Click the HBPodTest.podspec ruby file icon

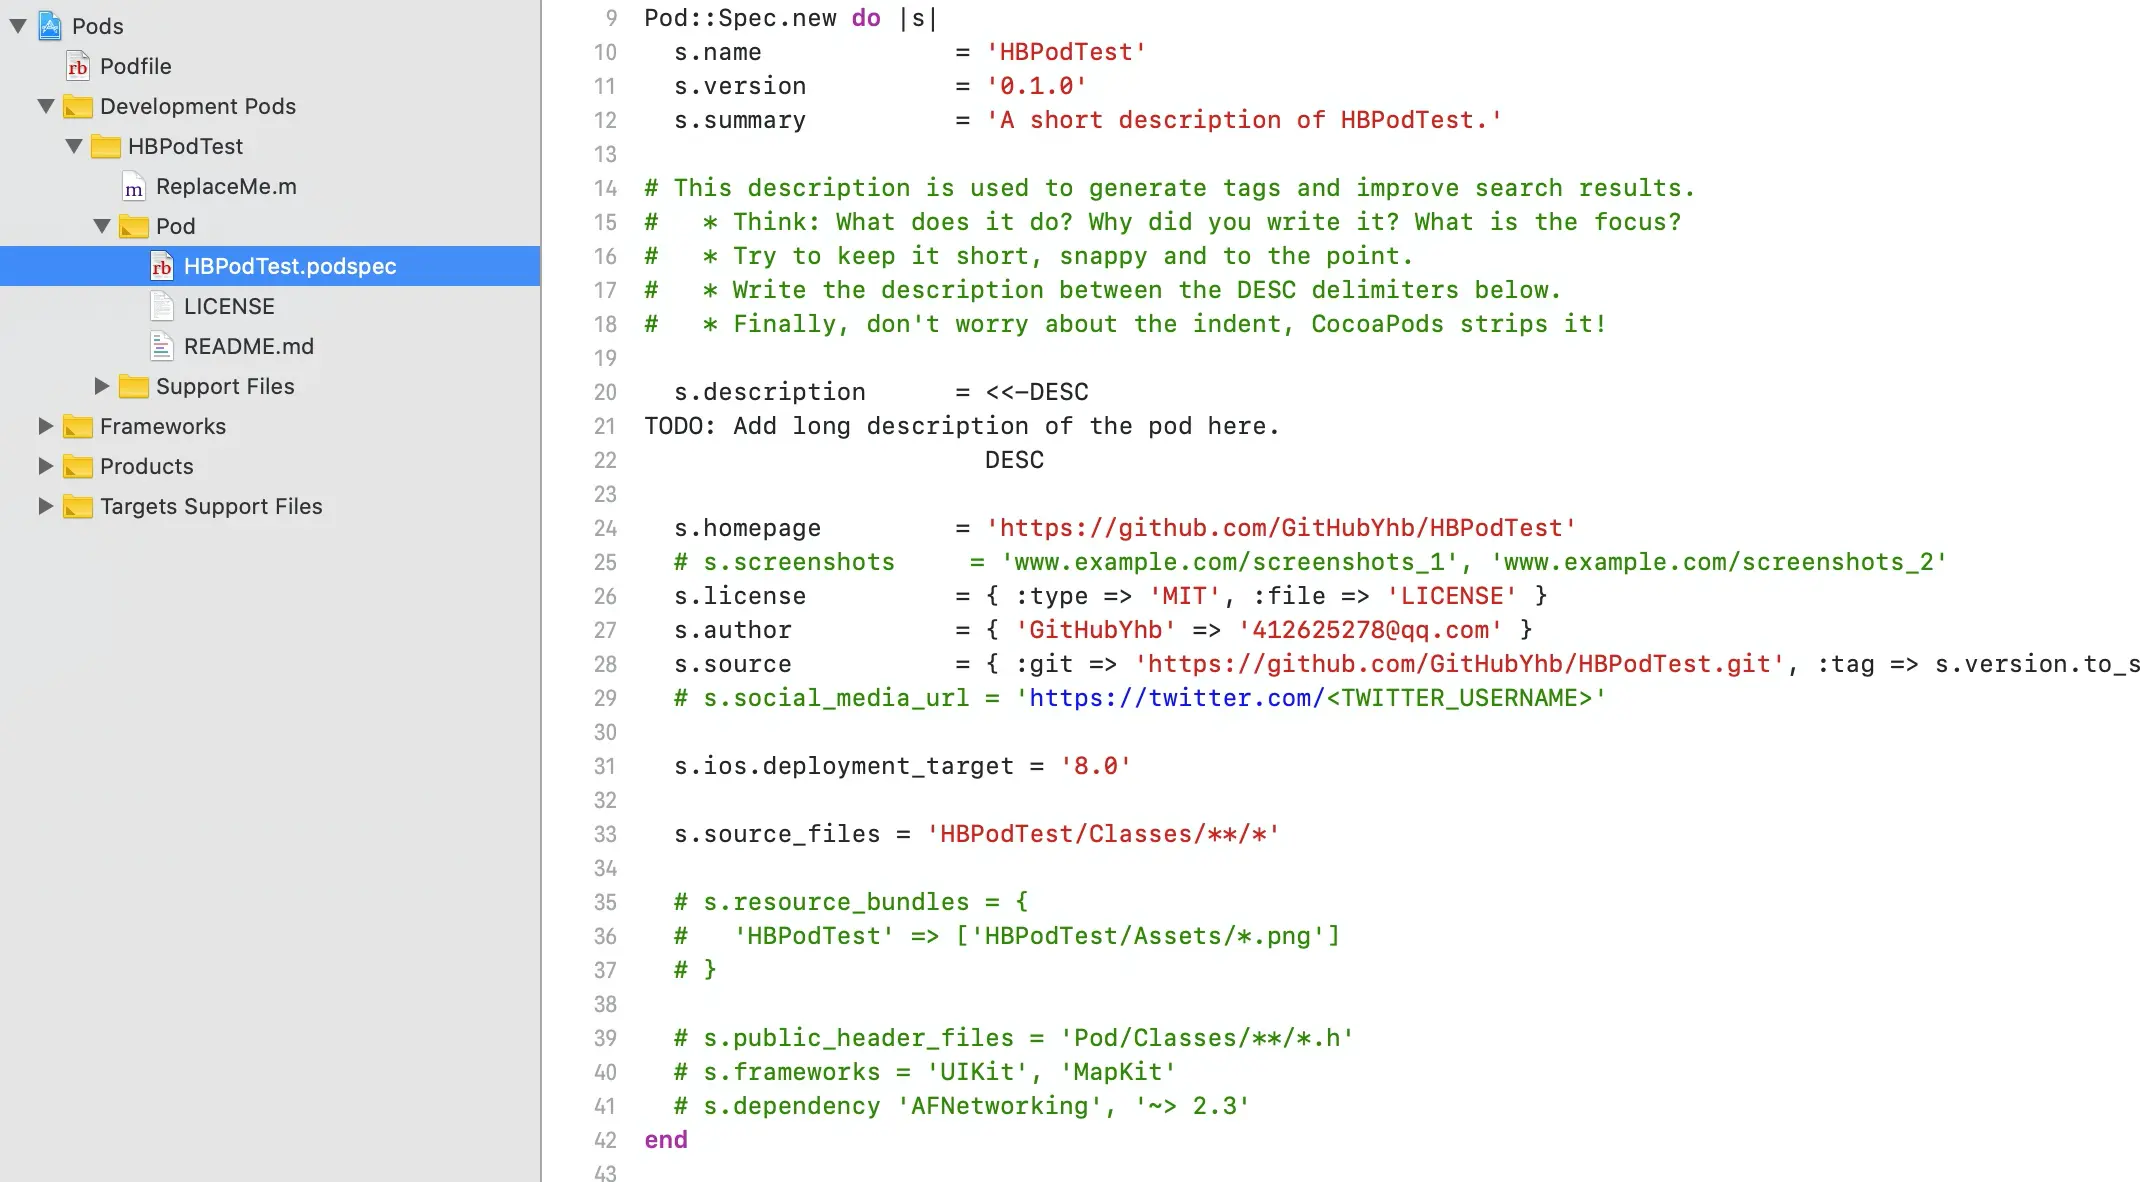pyautogui.click(x=162, y=266)
